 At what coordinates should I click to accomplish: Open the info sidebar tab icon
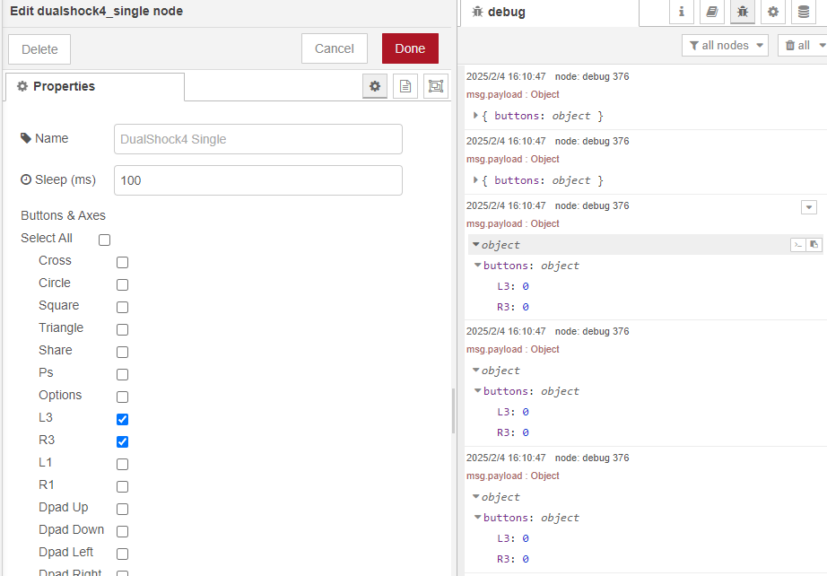[x=681, y=12]
